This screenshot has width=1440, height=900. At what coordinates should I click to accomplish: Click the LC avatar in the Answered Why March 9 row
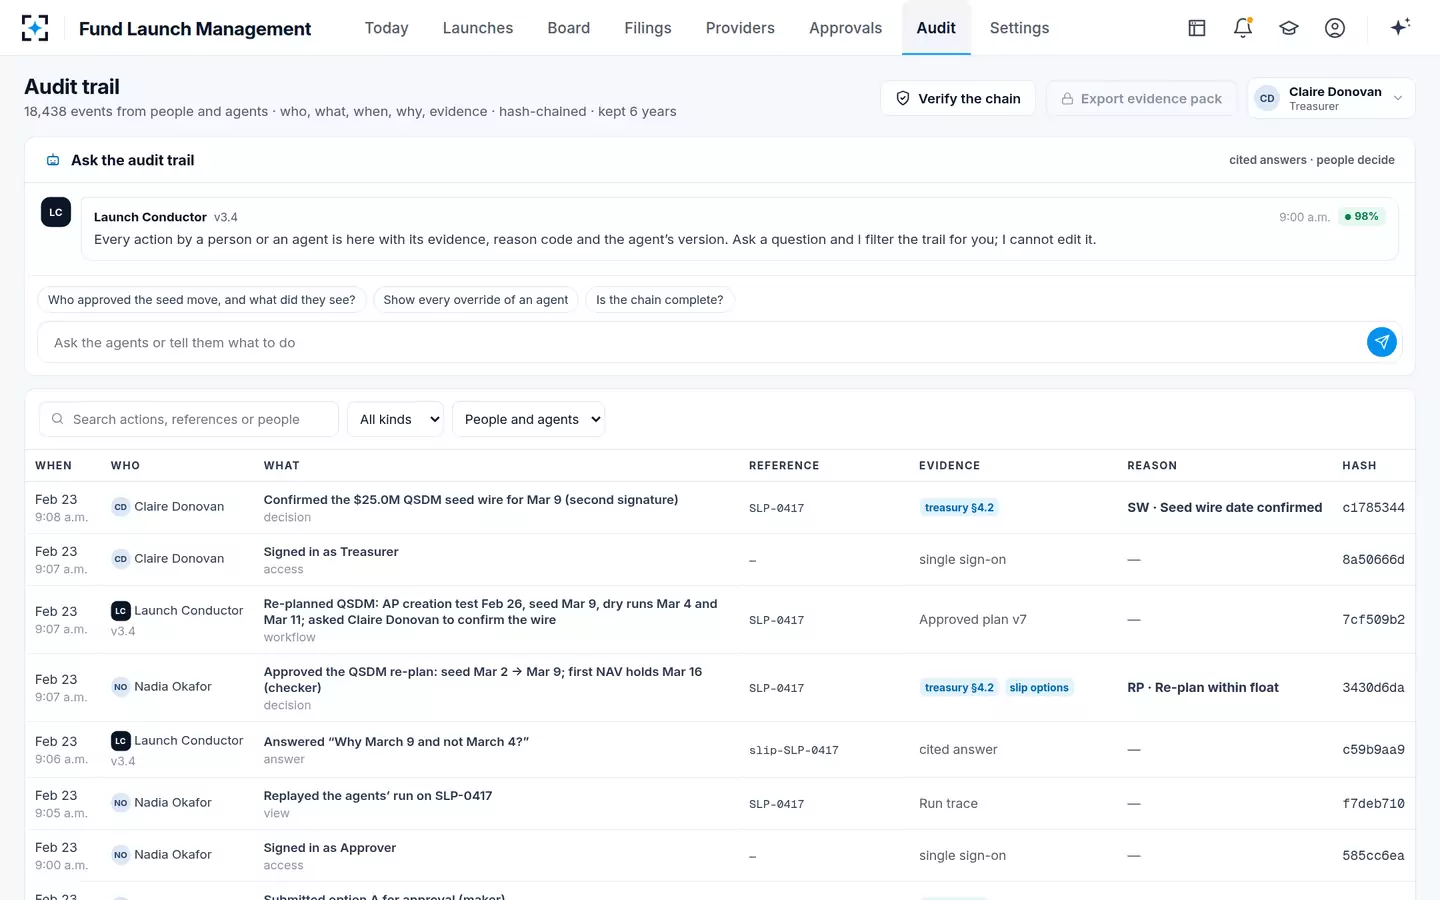pyautogui.click(x=120, y=741)
